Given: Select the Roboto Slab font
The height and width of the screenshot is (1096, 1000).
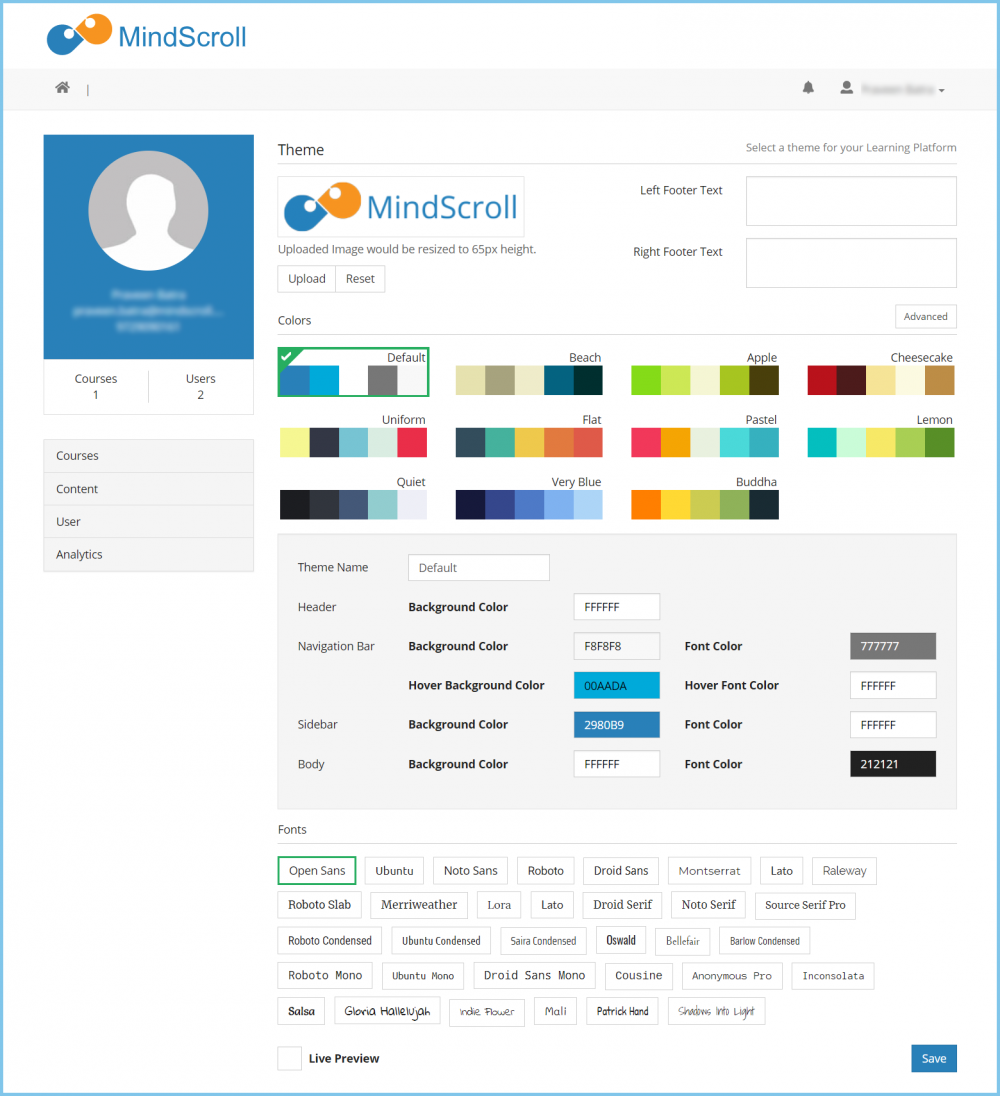Looking at the screenshot, I should coord(319,905).
